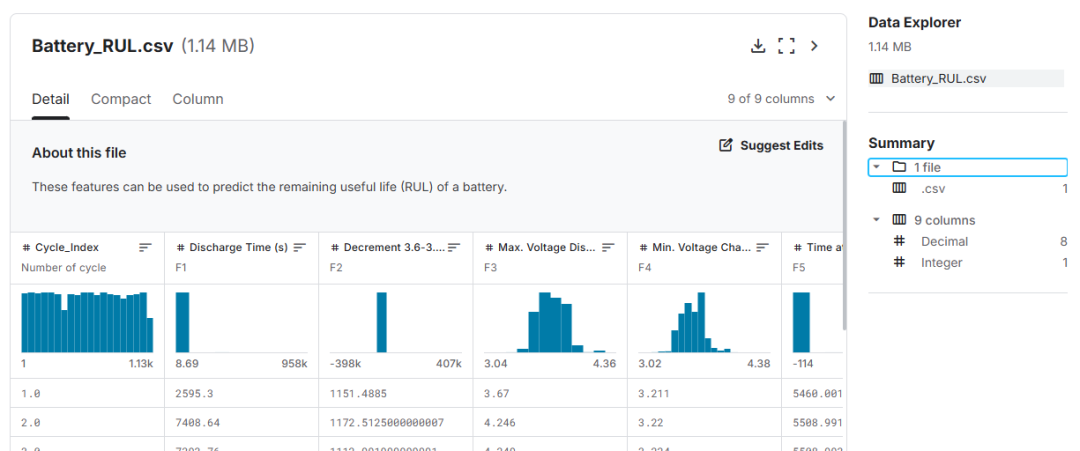Collapse the 1 file summary section

click(x=876, y=167)
